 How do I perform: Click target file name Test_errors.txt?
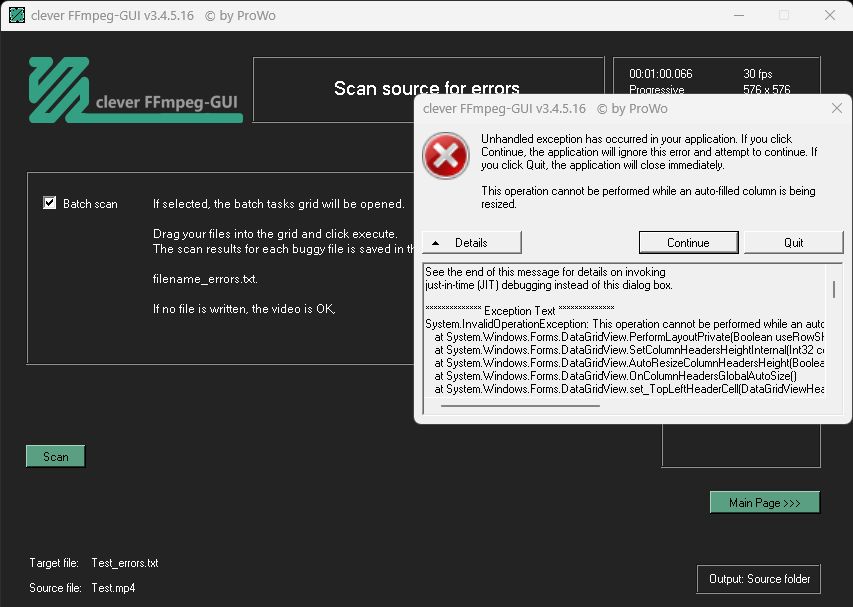tap(125, 563)
